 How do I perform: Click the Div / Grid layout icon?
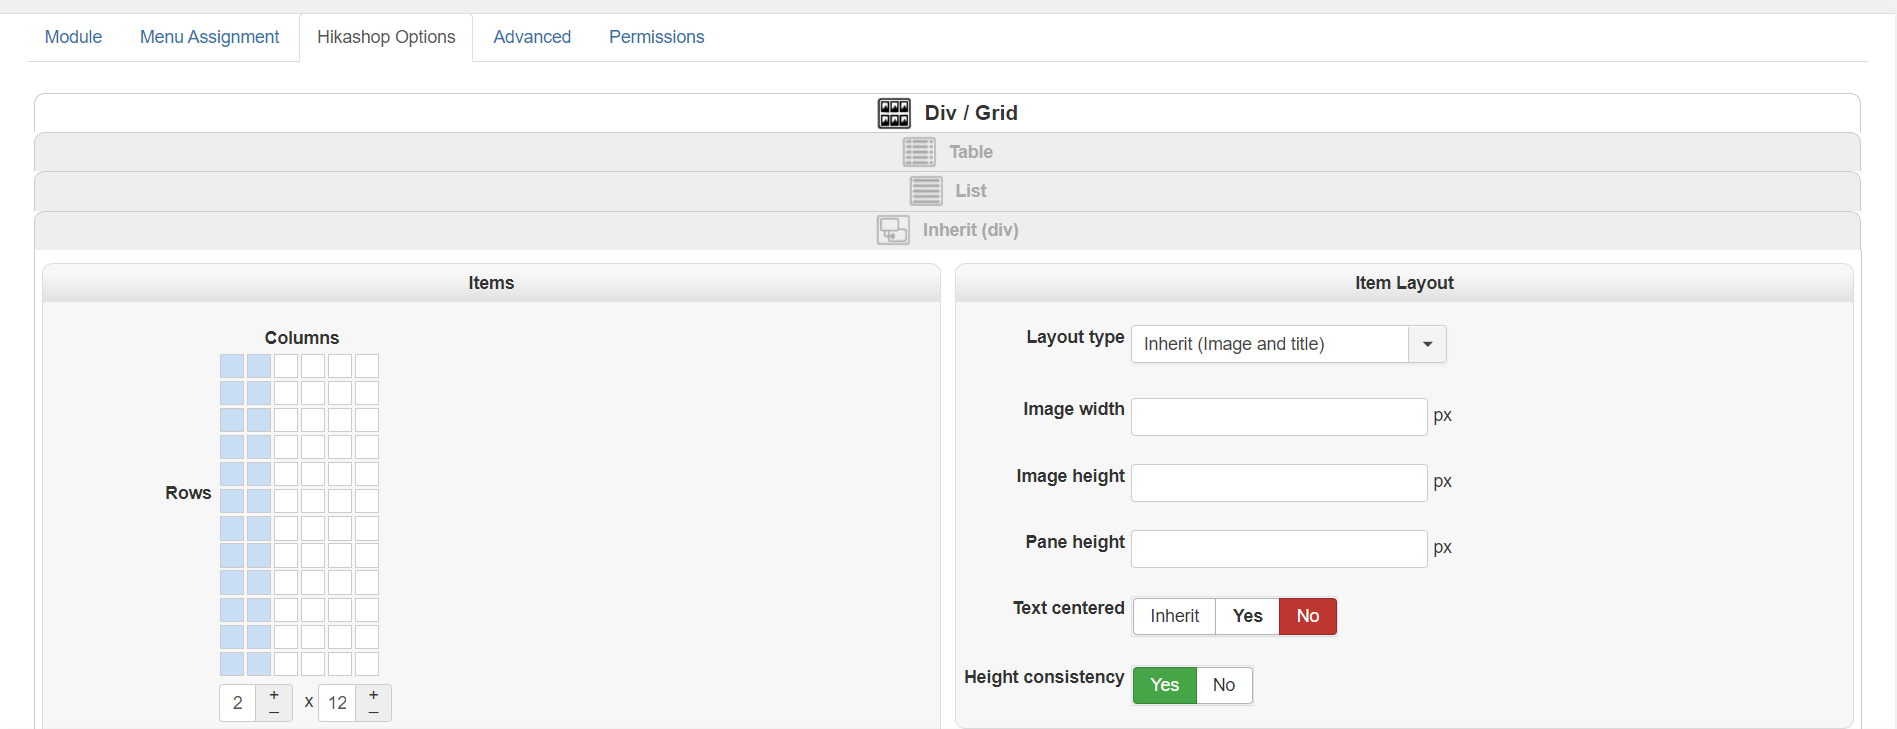(x=894, y=113)
